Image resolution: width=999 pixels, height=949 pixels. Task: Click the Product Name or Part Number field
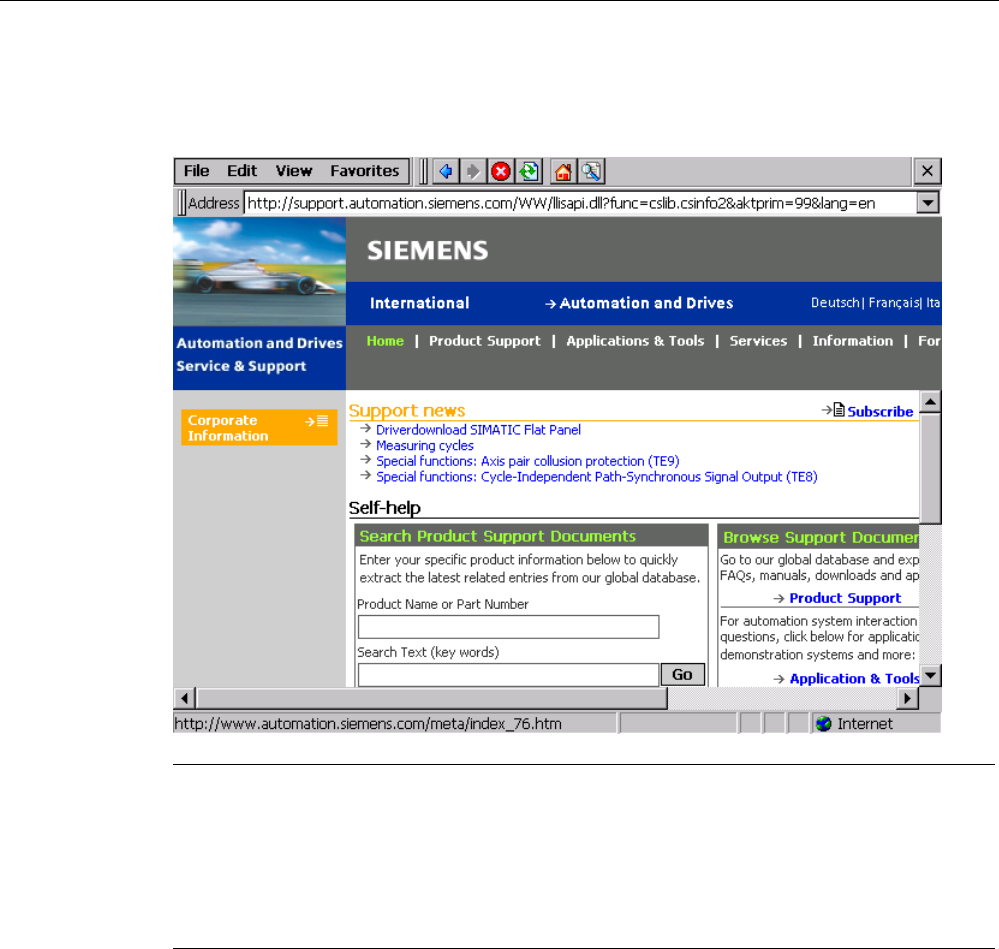tap(508, 627)
